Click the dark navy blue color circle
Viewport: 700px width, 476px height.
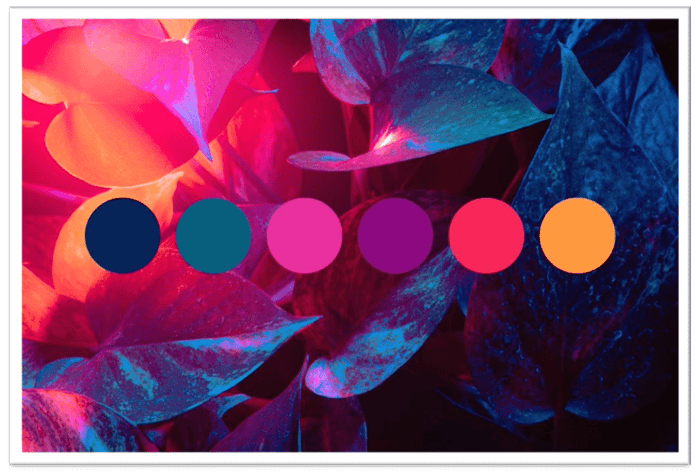(x=122, y=235)
